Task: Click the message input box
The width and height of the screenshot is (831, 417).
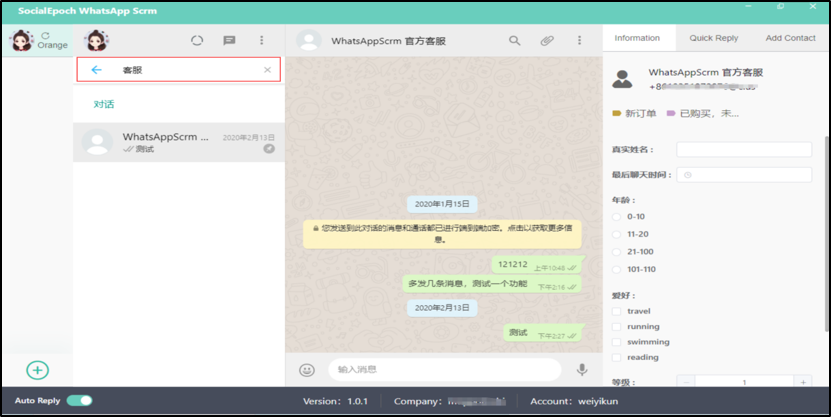Action: point(444,369)
